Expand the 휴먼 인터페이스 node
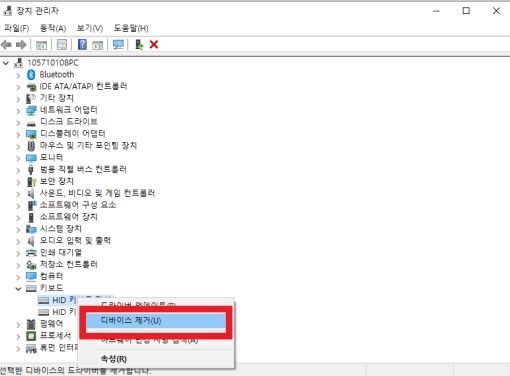510x376 pixels. click(x=18, y=348)
